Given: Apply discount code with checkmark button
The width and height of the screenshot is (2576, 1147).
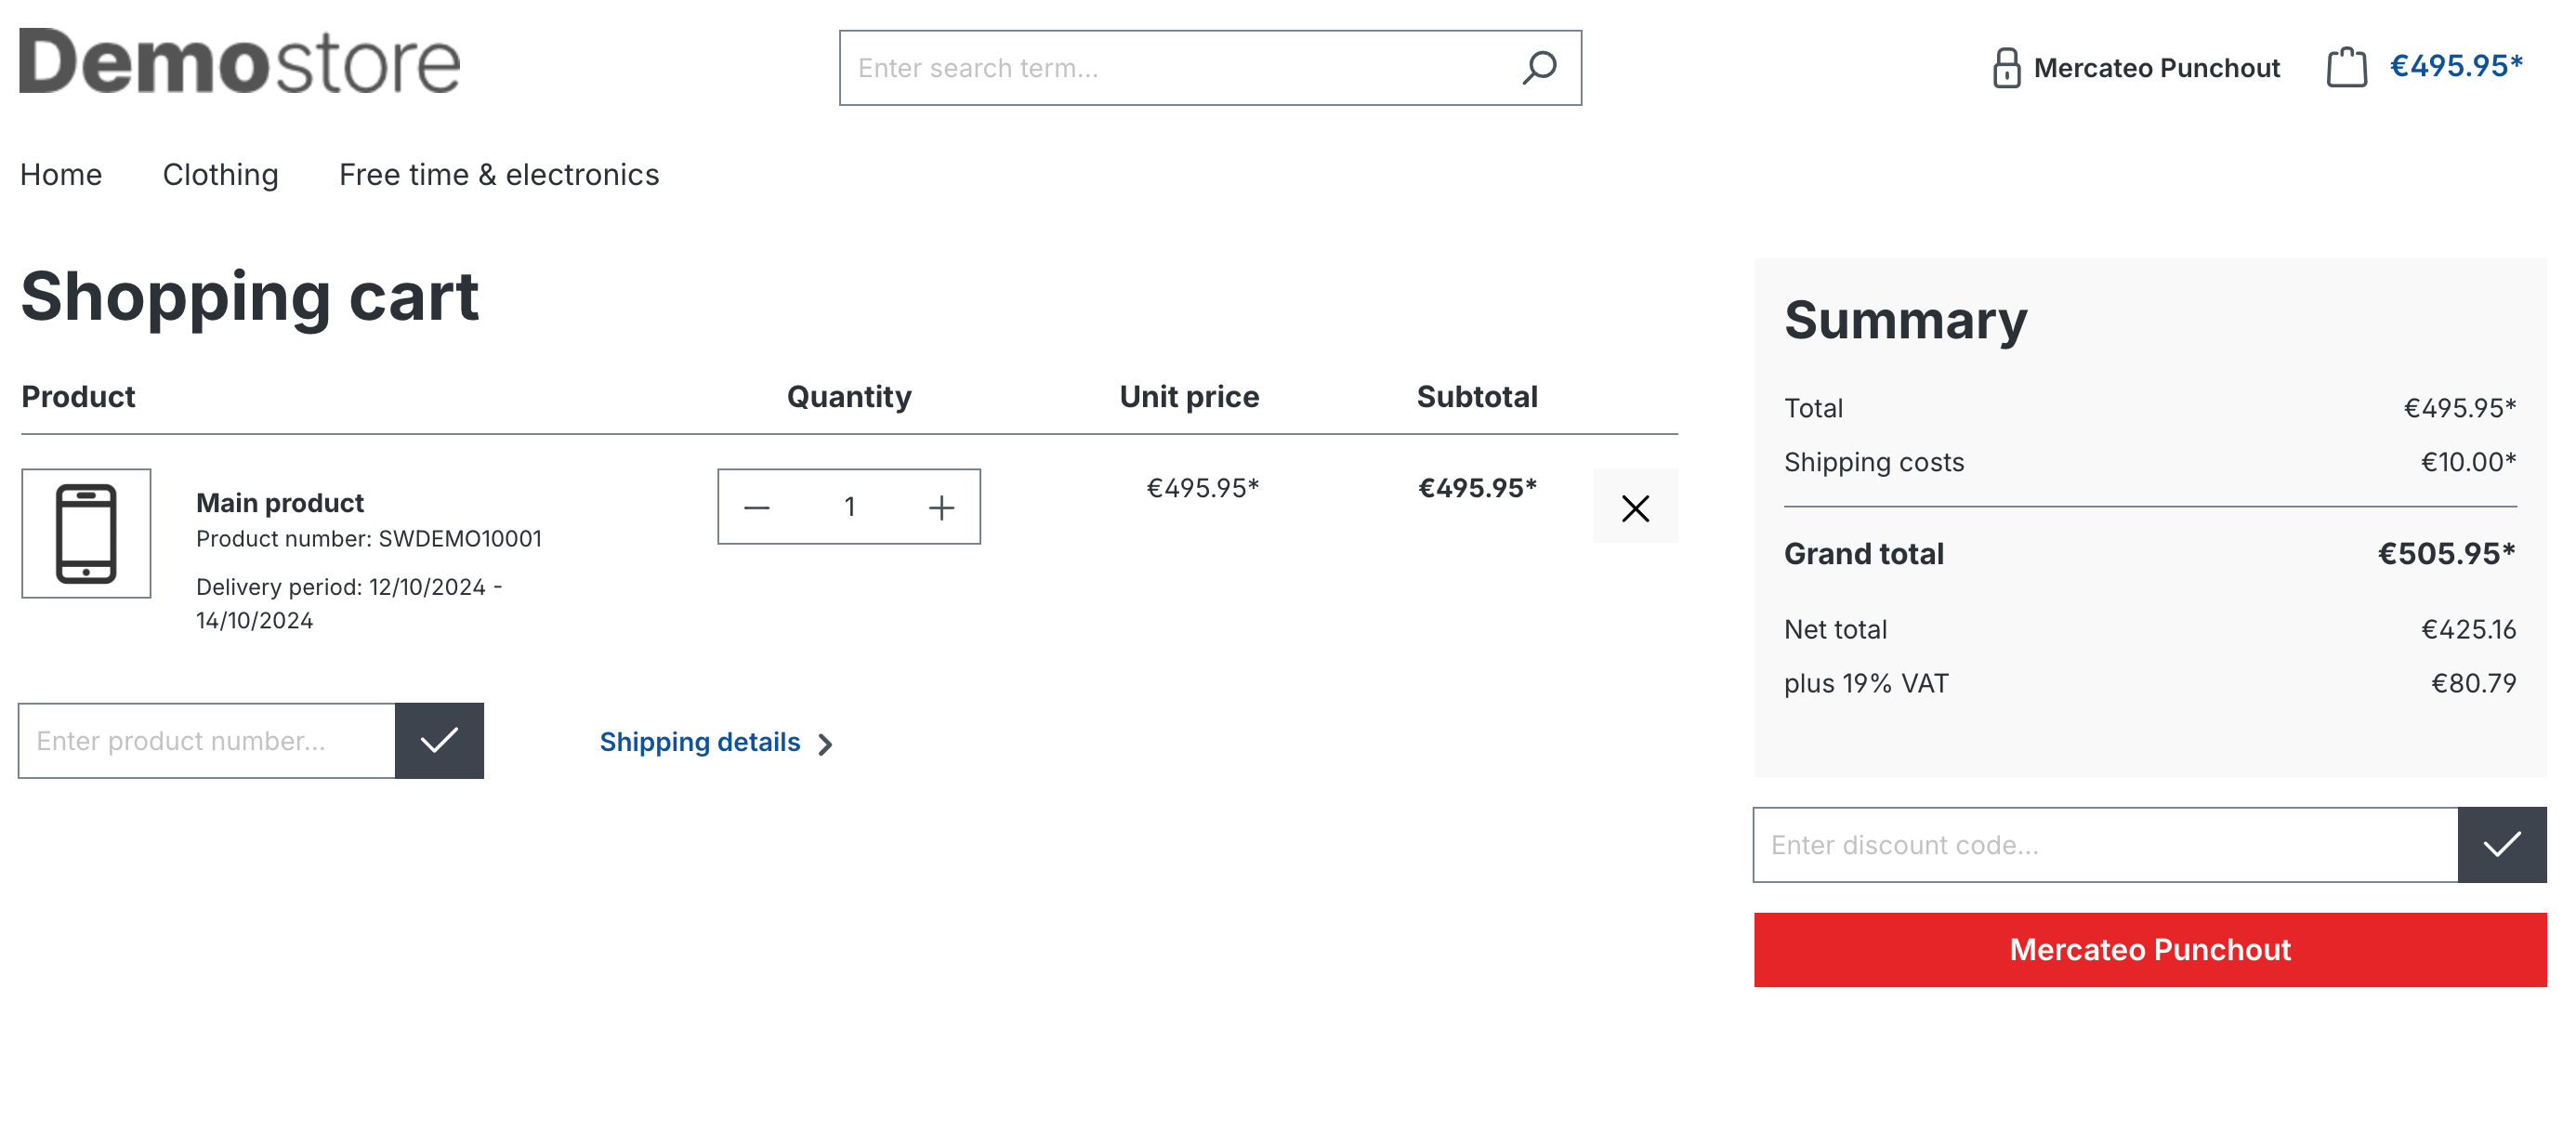Looking at the screenshot, I should pos(2501,844).
